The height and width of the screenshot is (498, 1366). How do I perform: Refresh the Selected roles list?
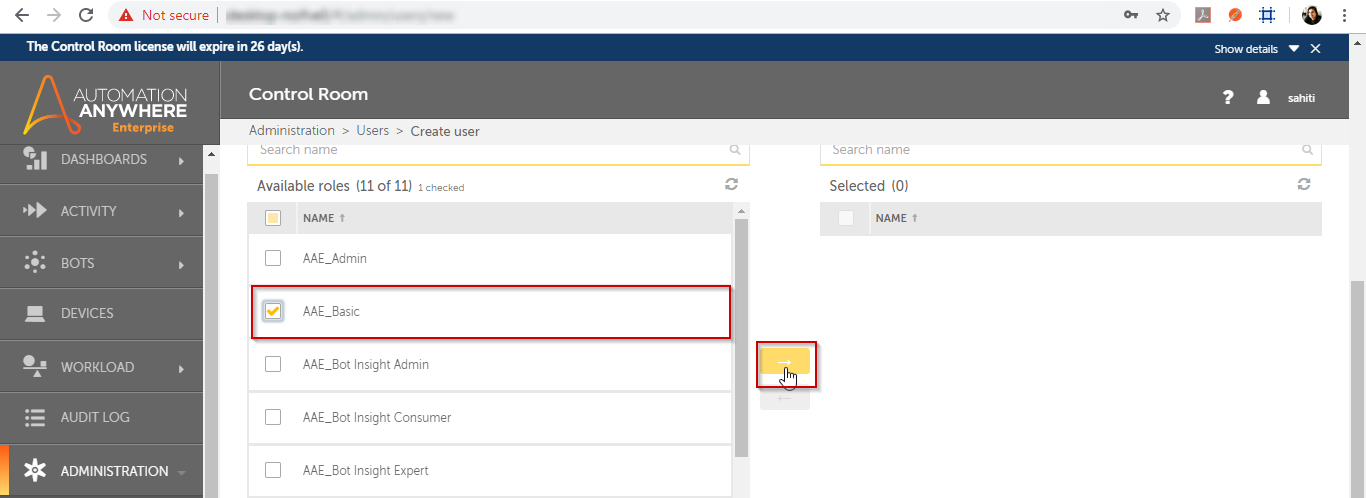point(1304,185)
